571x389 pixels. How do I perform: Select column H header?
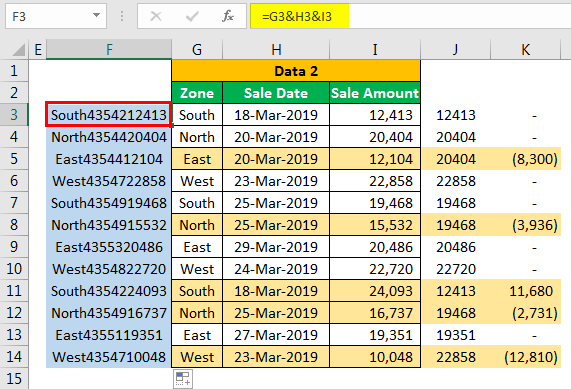point(276,50)
